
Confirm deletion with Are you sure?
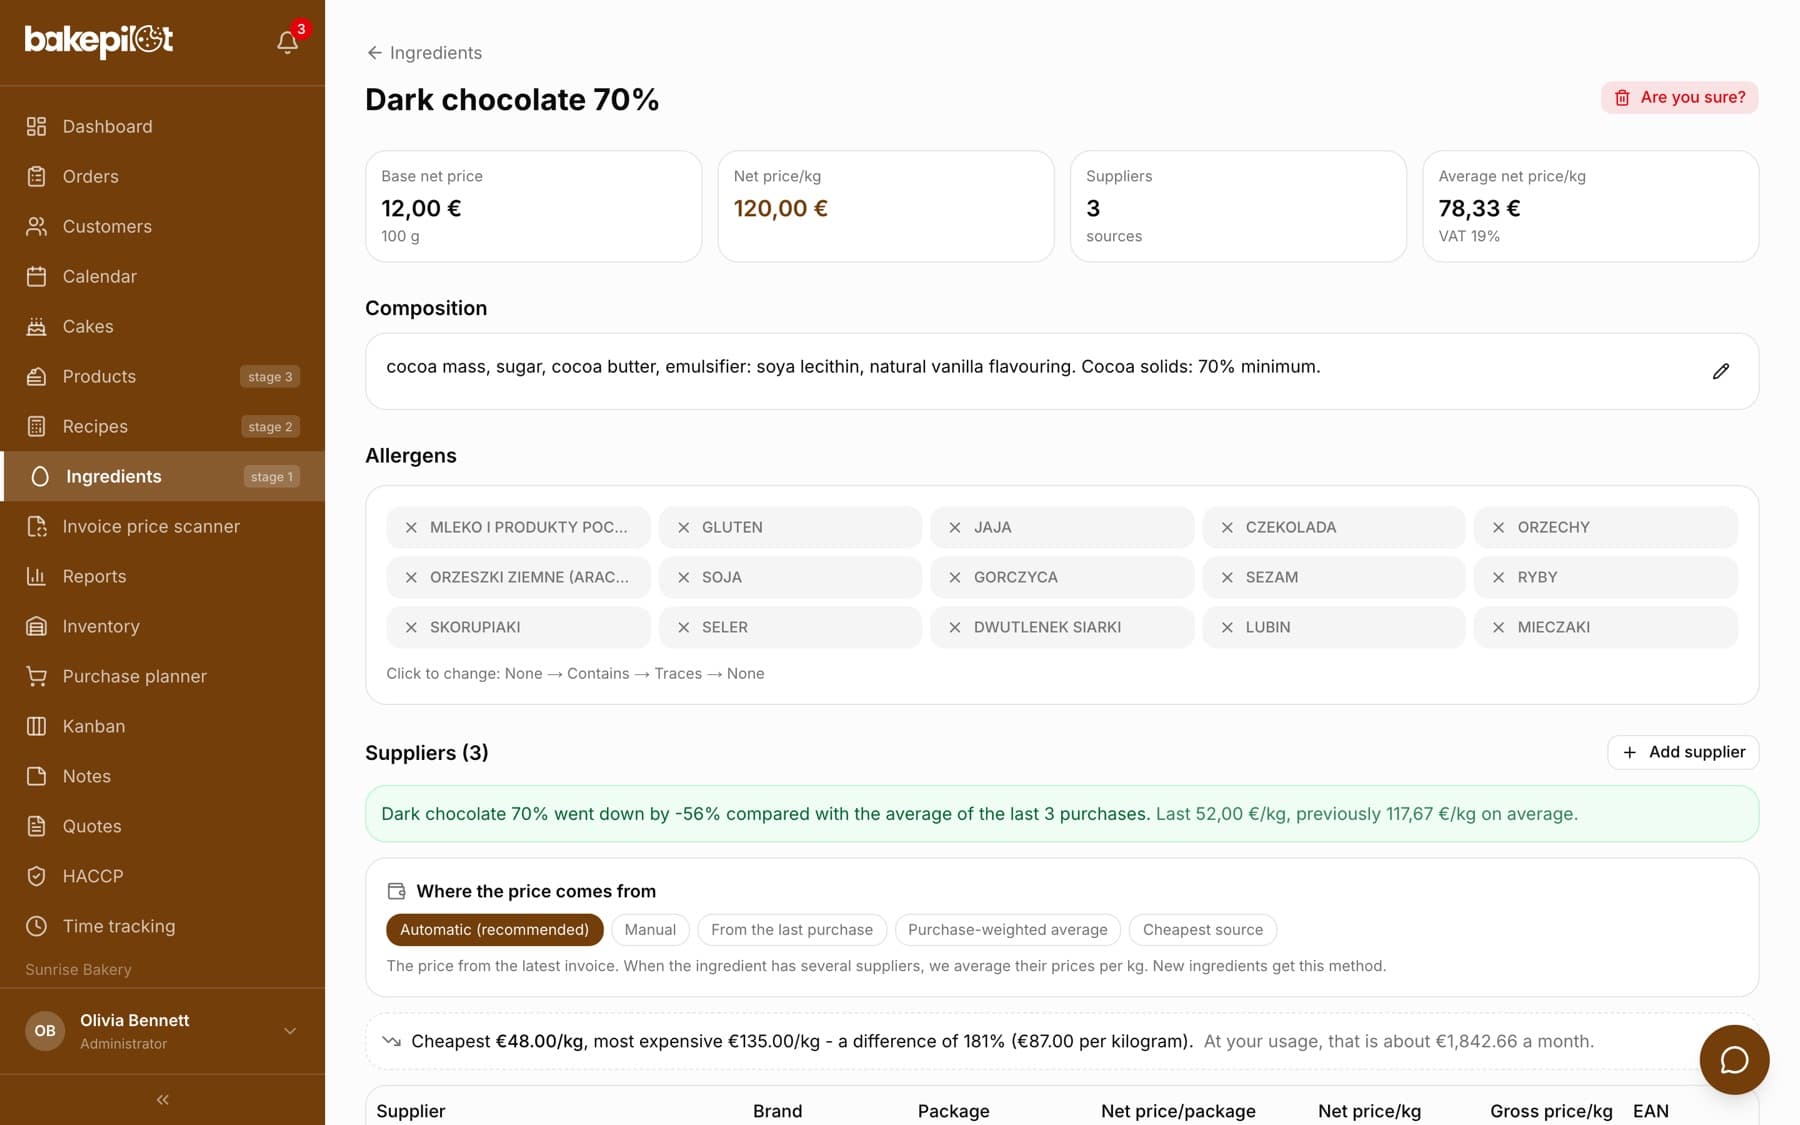pyautogui.click(x=1680, y=97)
